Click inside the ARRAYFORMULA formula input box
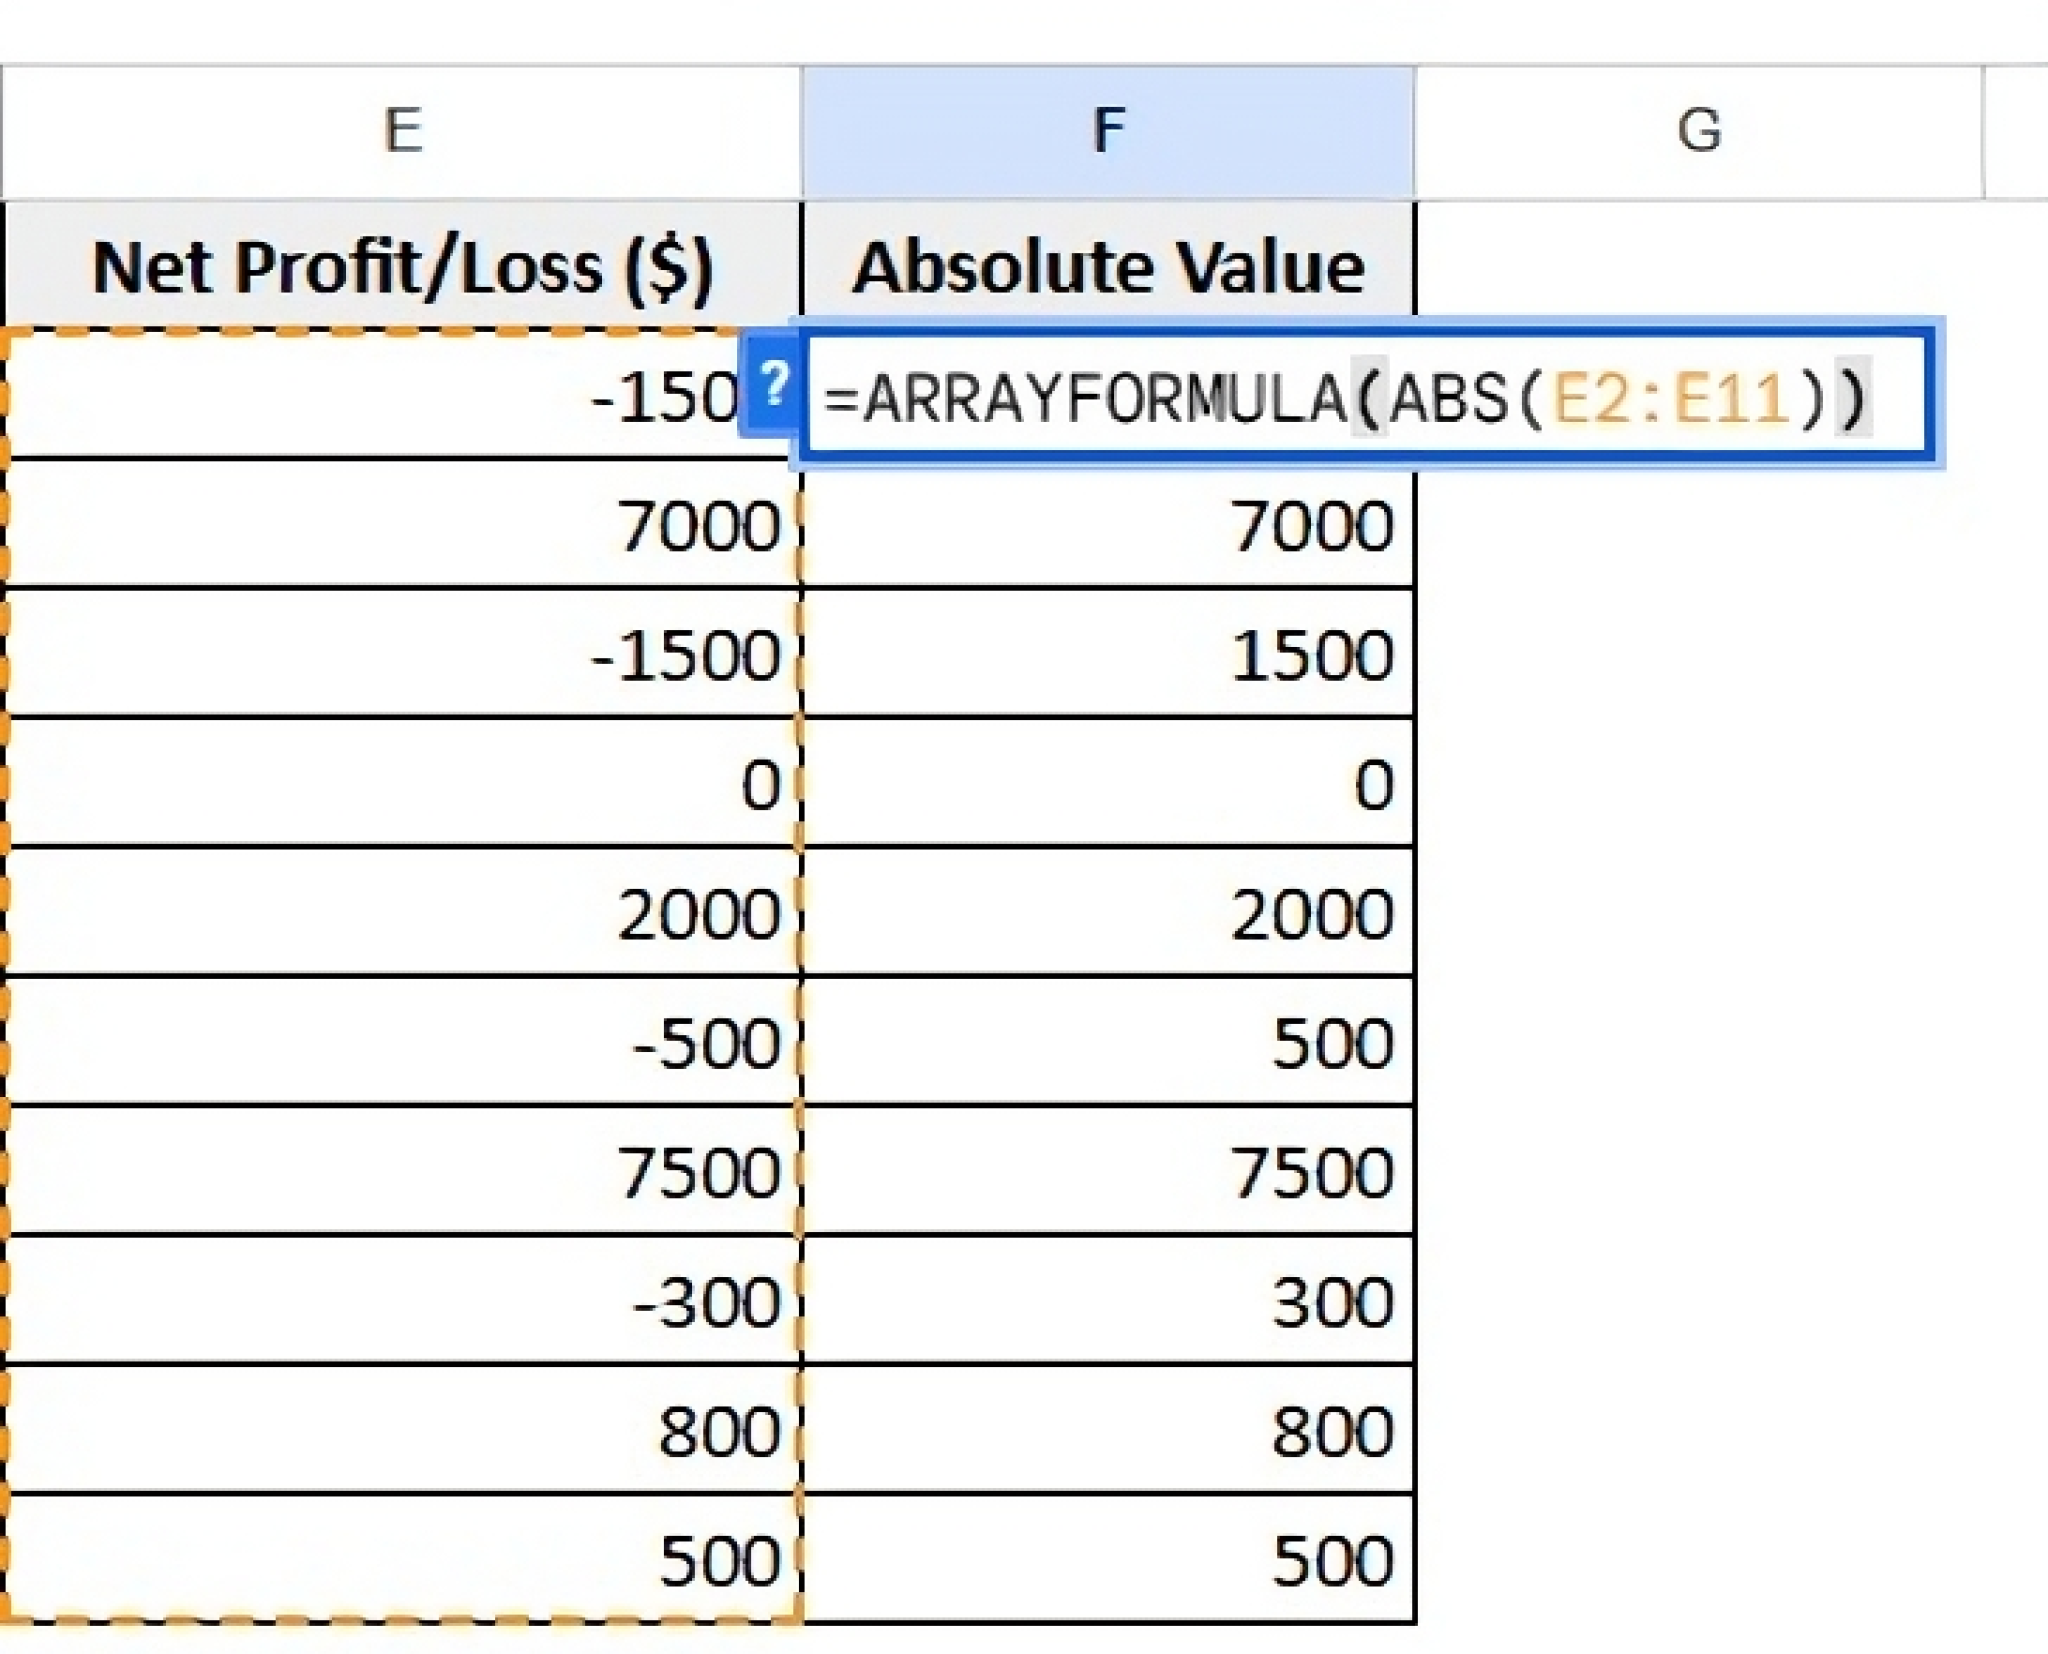The height and width of the screenshot is (1654, 2048). click(x=1360, y=398)
